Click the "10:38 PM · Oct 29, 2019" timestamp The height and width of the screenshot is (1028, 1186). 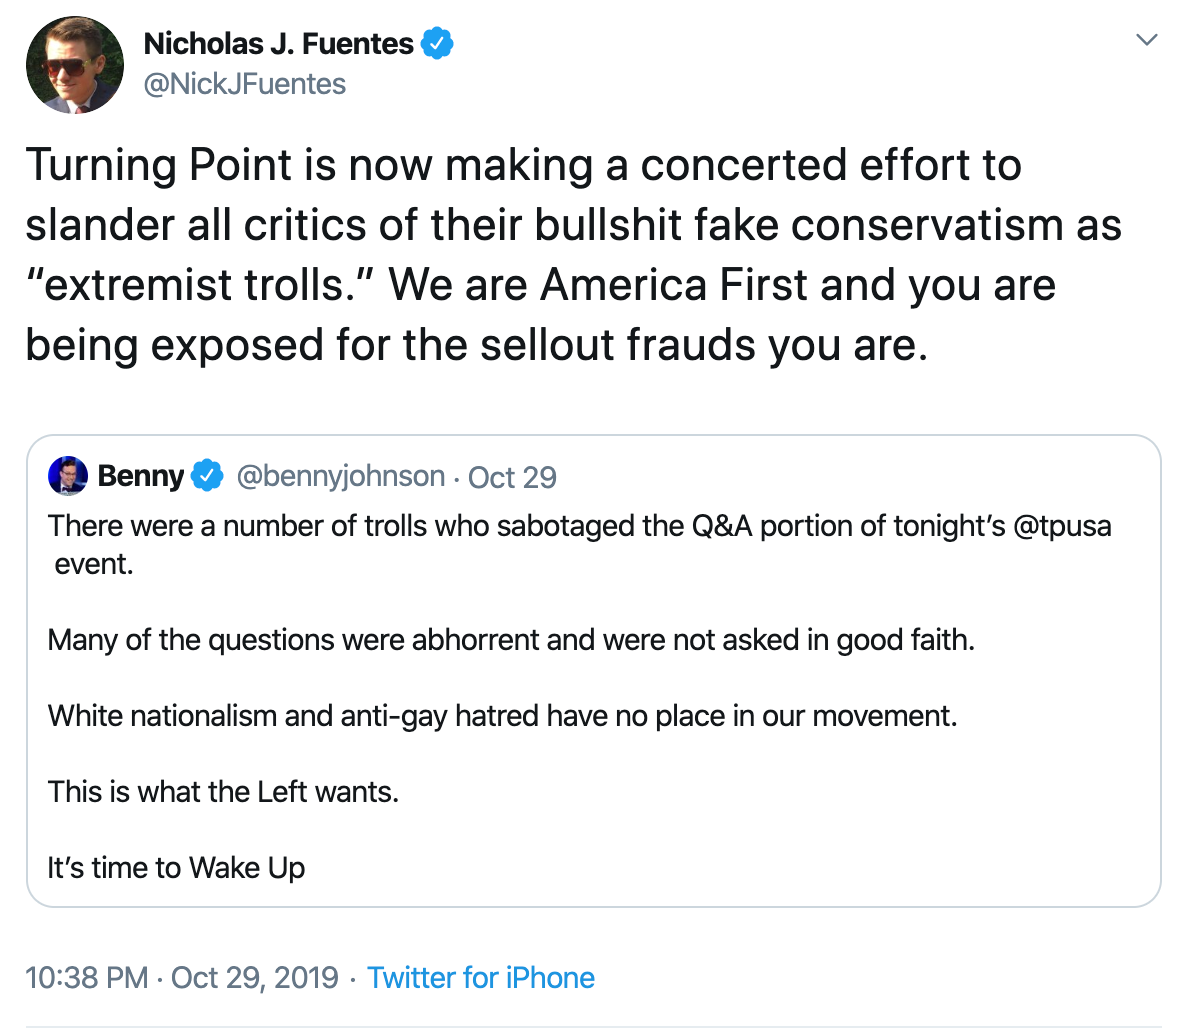pyautogui.click(x=182, y=977)
